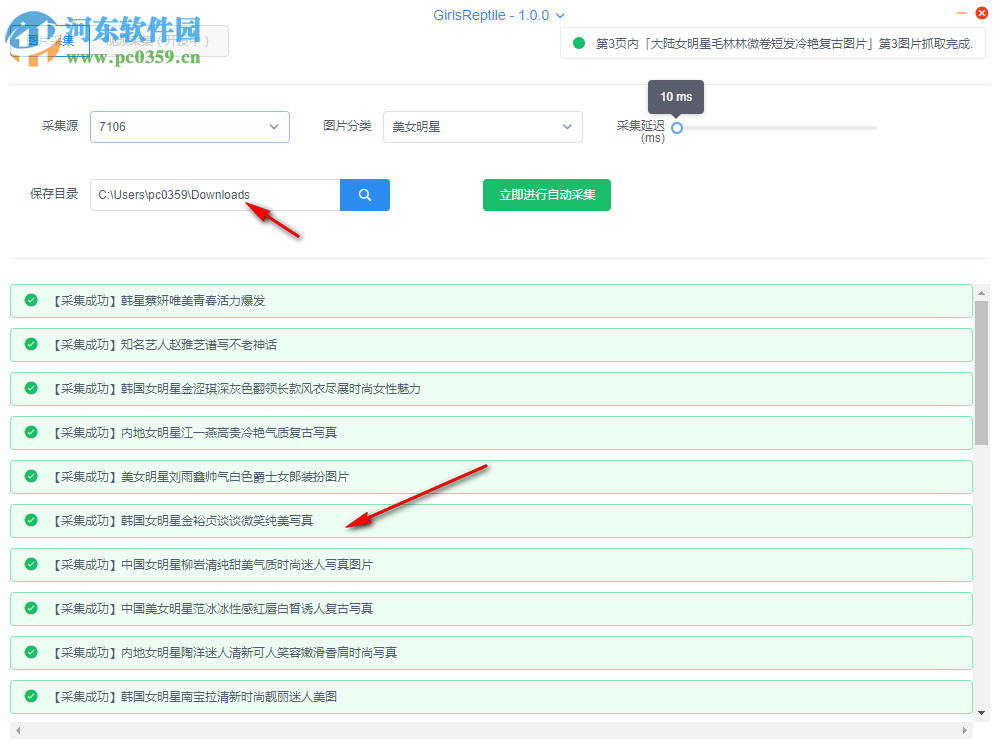Click the green status dot in notification
Viewport: 1000px width, 750px height.
point(579,43)
